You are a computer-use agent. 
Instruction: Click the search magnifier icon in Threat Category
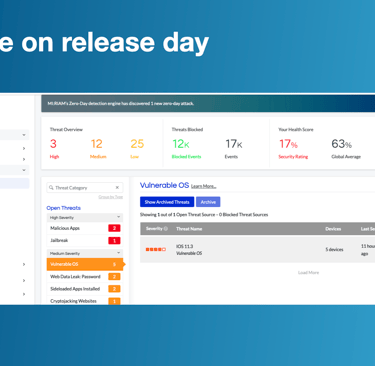[51, 188]
